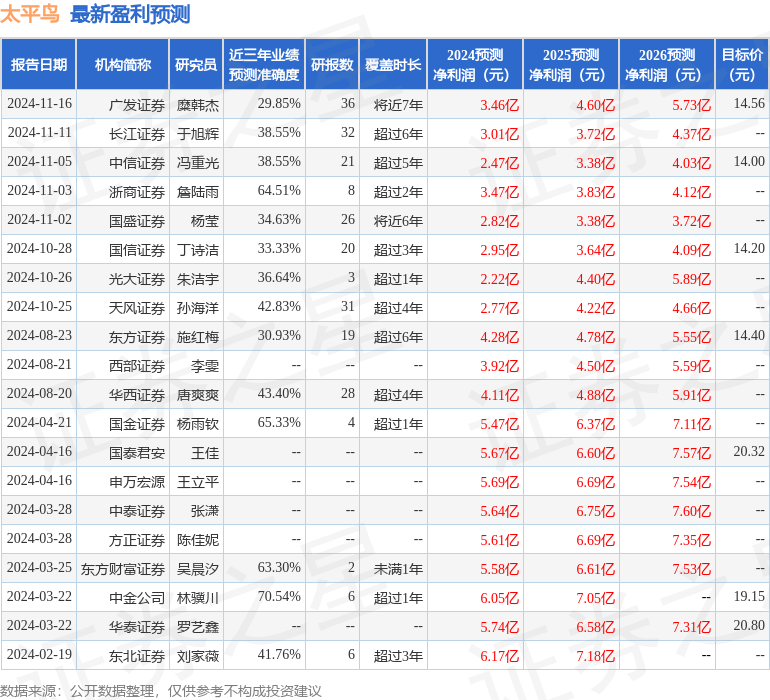This screenshot has height=700, width=770.
Task: Click the 2026预测净利润 column header
Action: pos(667,65)
